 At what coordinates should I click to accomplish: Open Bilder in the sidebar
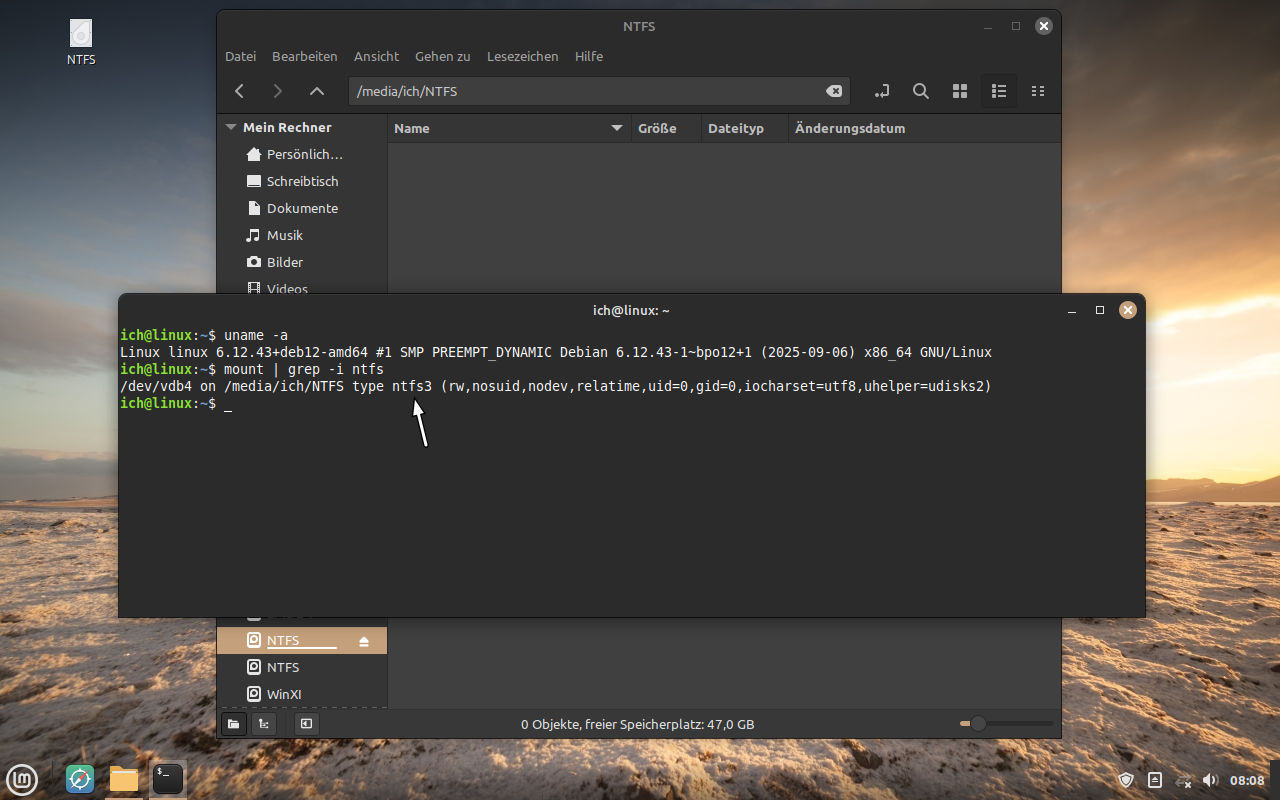(x=302, y=263)
